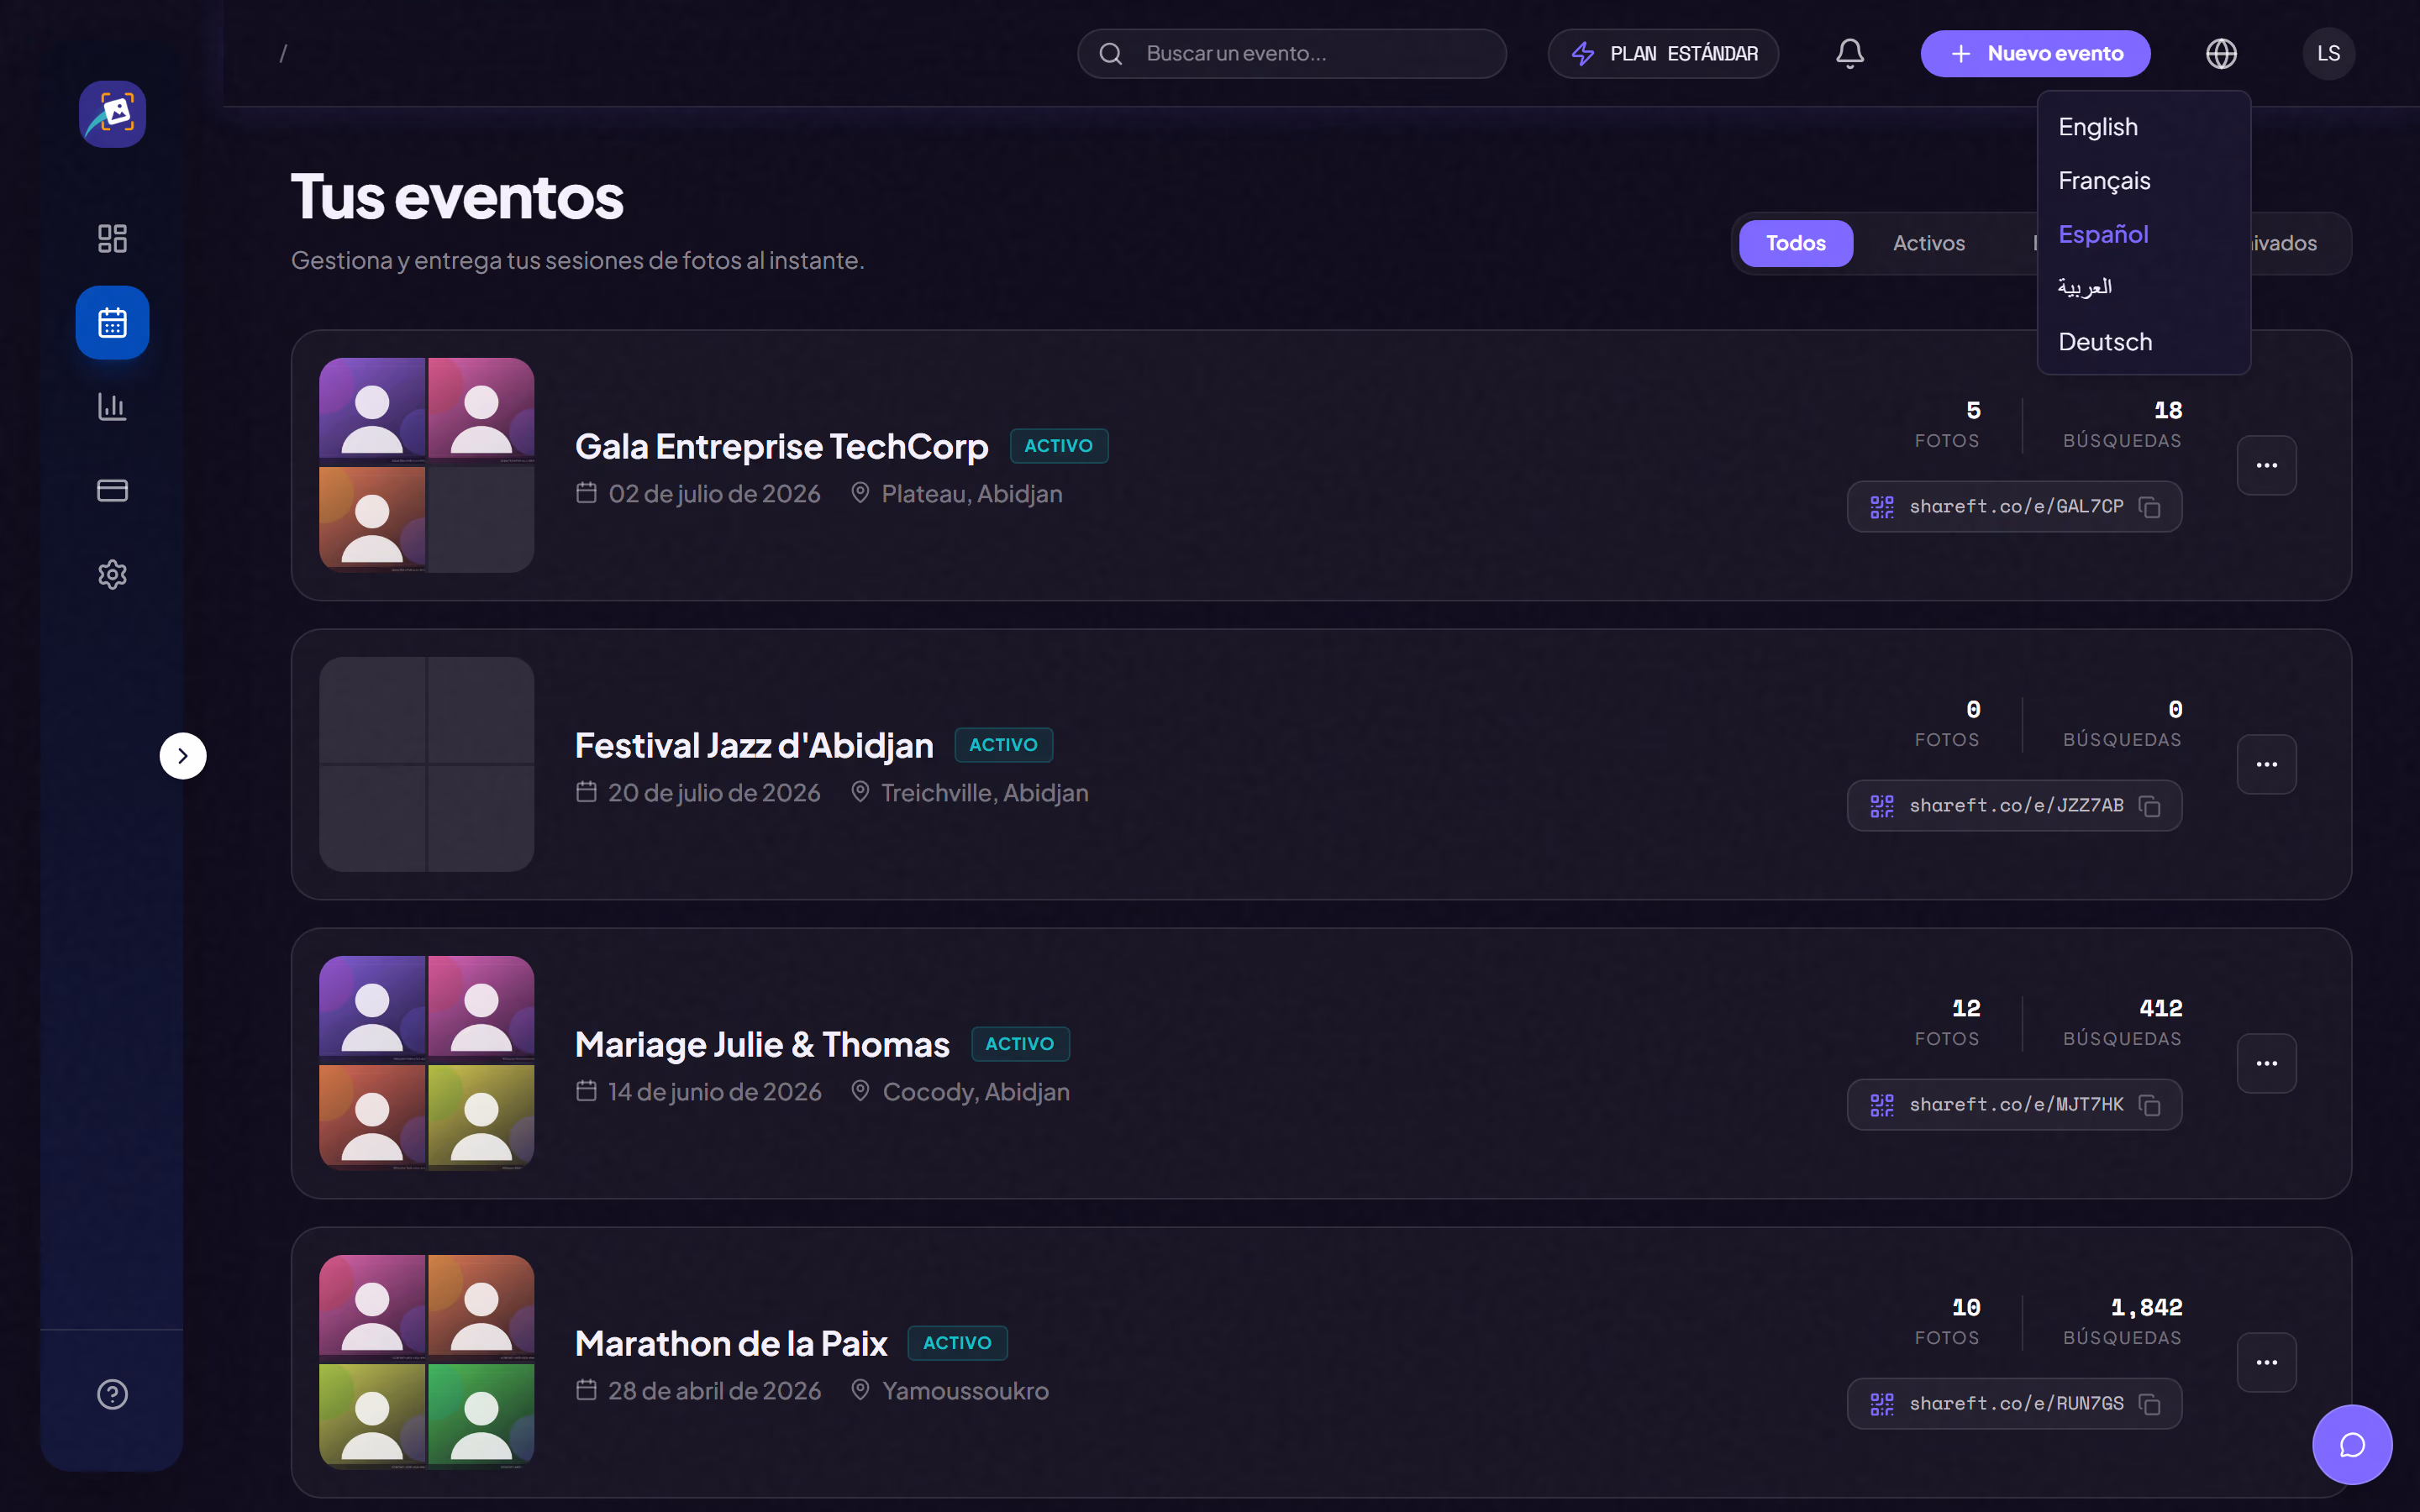This screenshot has height=1512, width=2420.
Task: Click the shareft.co/e/MJT7HK link text
Action: pos(2016,1105)
